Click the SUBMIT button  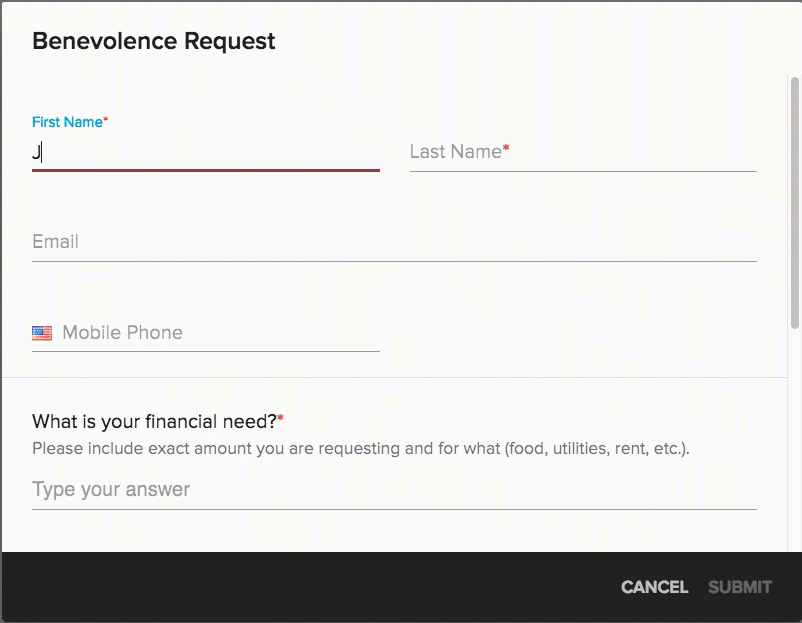pyautogui.click(x=740, y=587)
